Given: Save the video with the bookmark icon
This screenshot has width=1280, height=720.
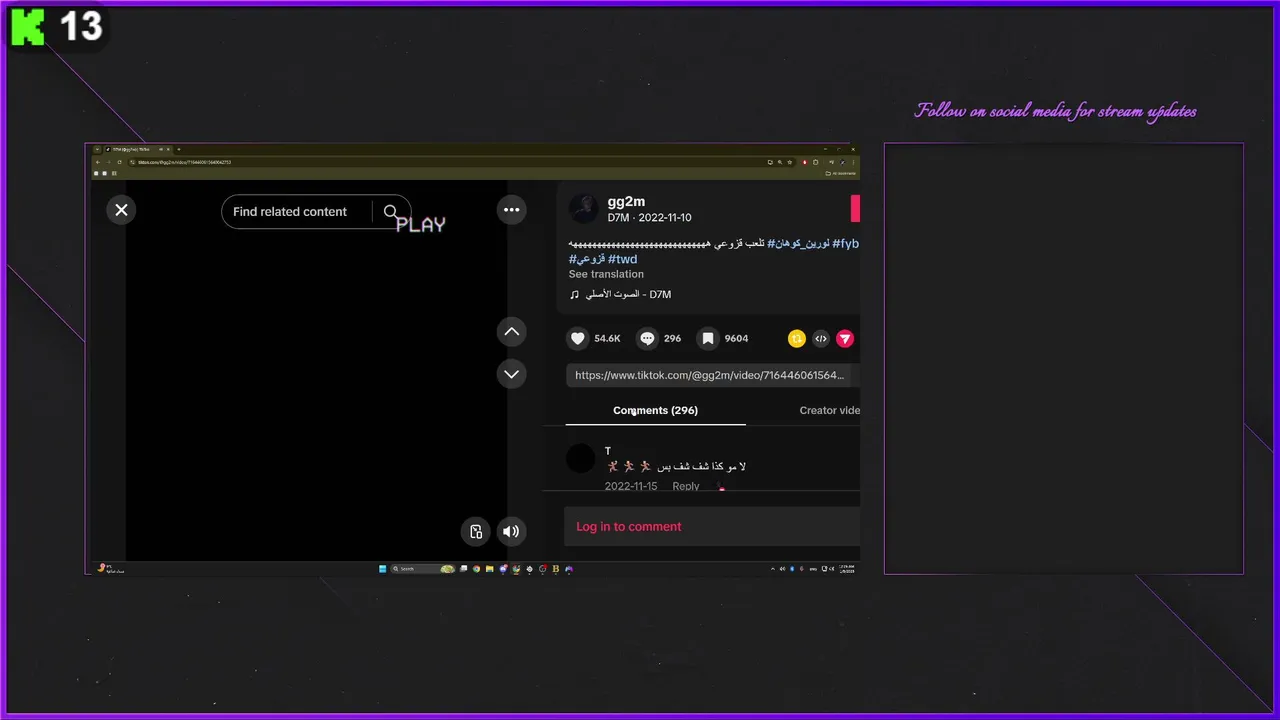Looking at the screenshot, I should pyautogui.click(x=707, y=339).
